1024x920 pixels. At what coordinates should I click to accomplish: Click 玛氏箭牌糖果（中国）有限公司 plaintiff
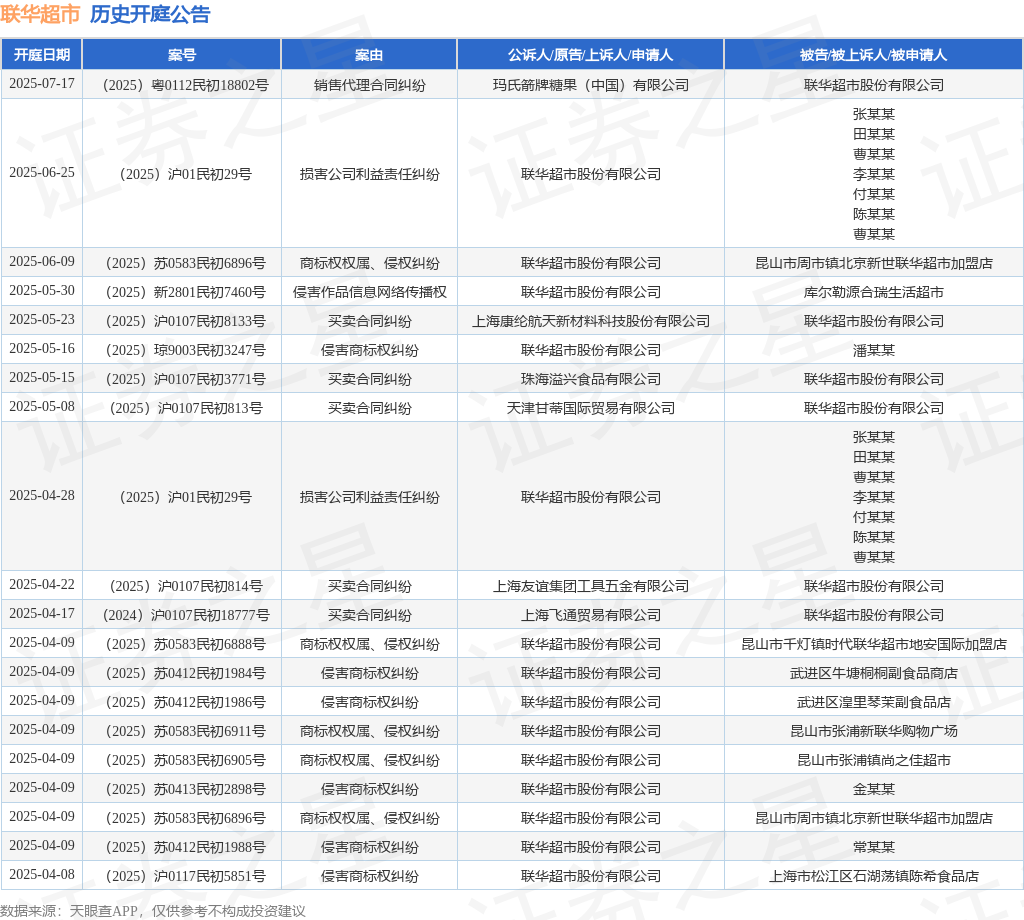tap(590, 86)
